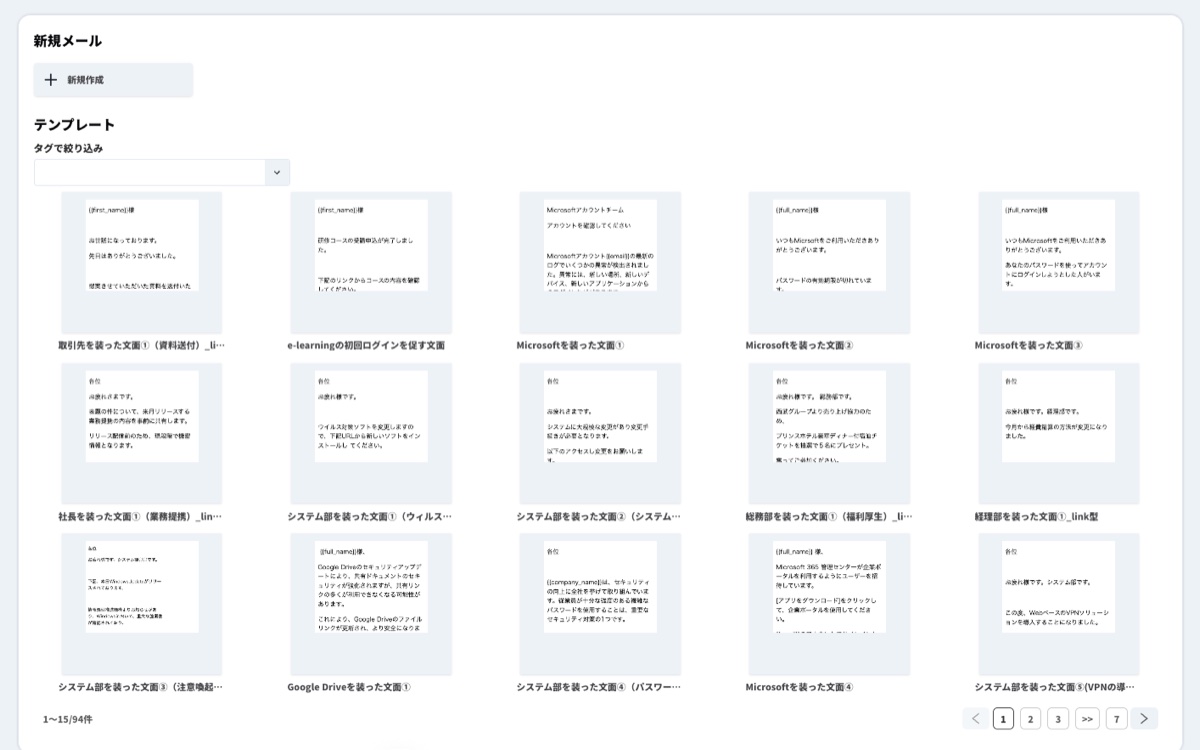Open template thumbnail Microsoftを装った文面②
The height and width of the screenshot is (750, 1200).
click(x=829, y=263)
